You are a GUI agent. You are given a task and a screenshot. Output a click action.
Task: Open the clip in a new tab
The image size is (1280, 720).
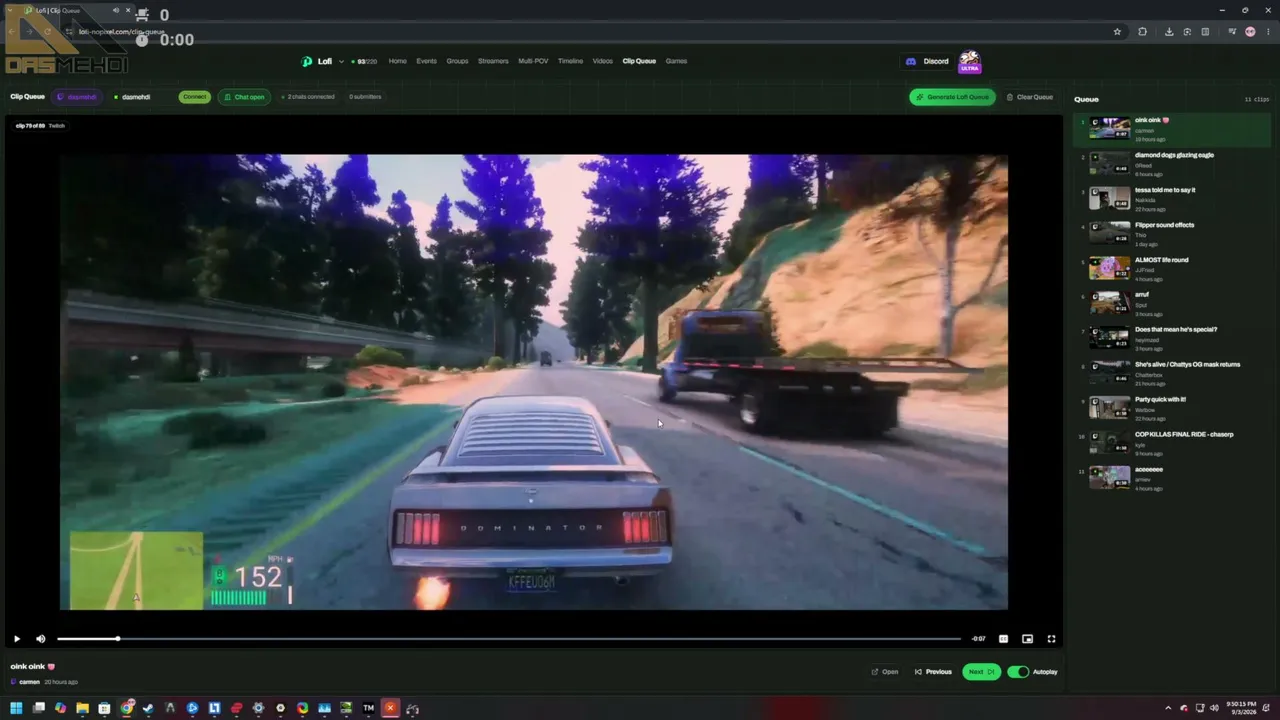point(885,672)
